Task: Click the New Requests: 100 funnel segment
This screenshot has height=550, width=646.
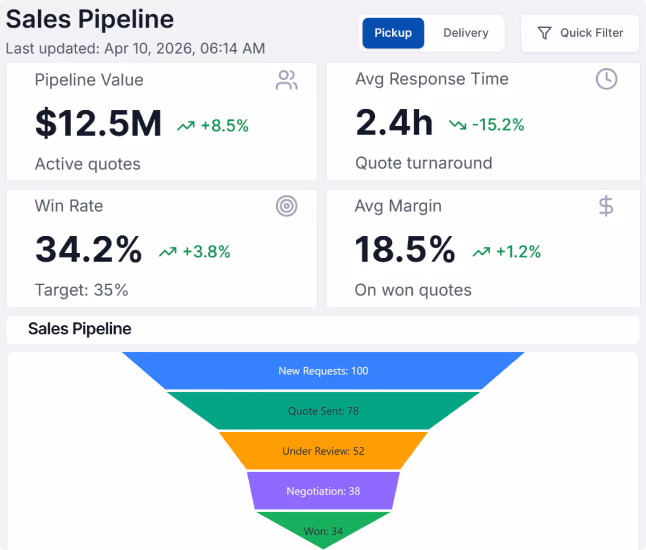Action: pyautogui.click(x=323, y=370)
